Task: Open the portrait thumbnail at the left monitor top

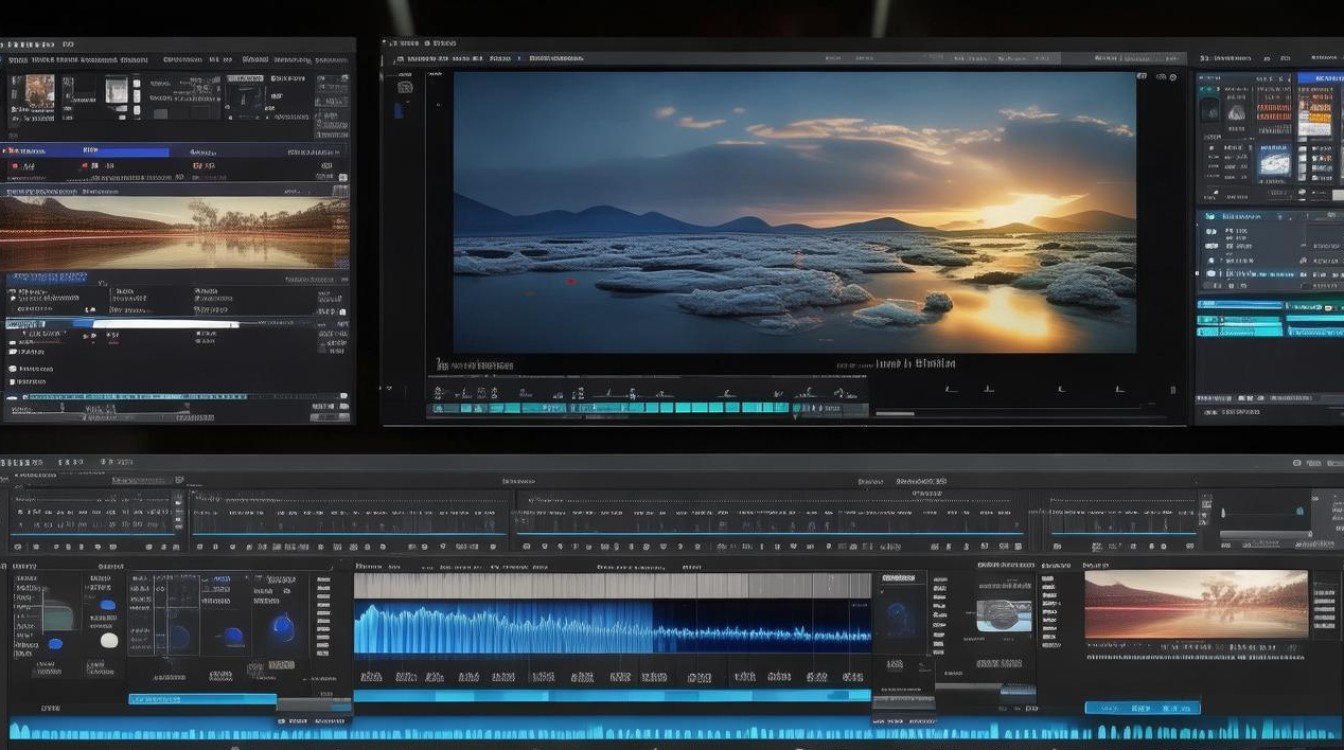Action: point(40,90)
